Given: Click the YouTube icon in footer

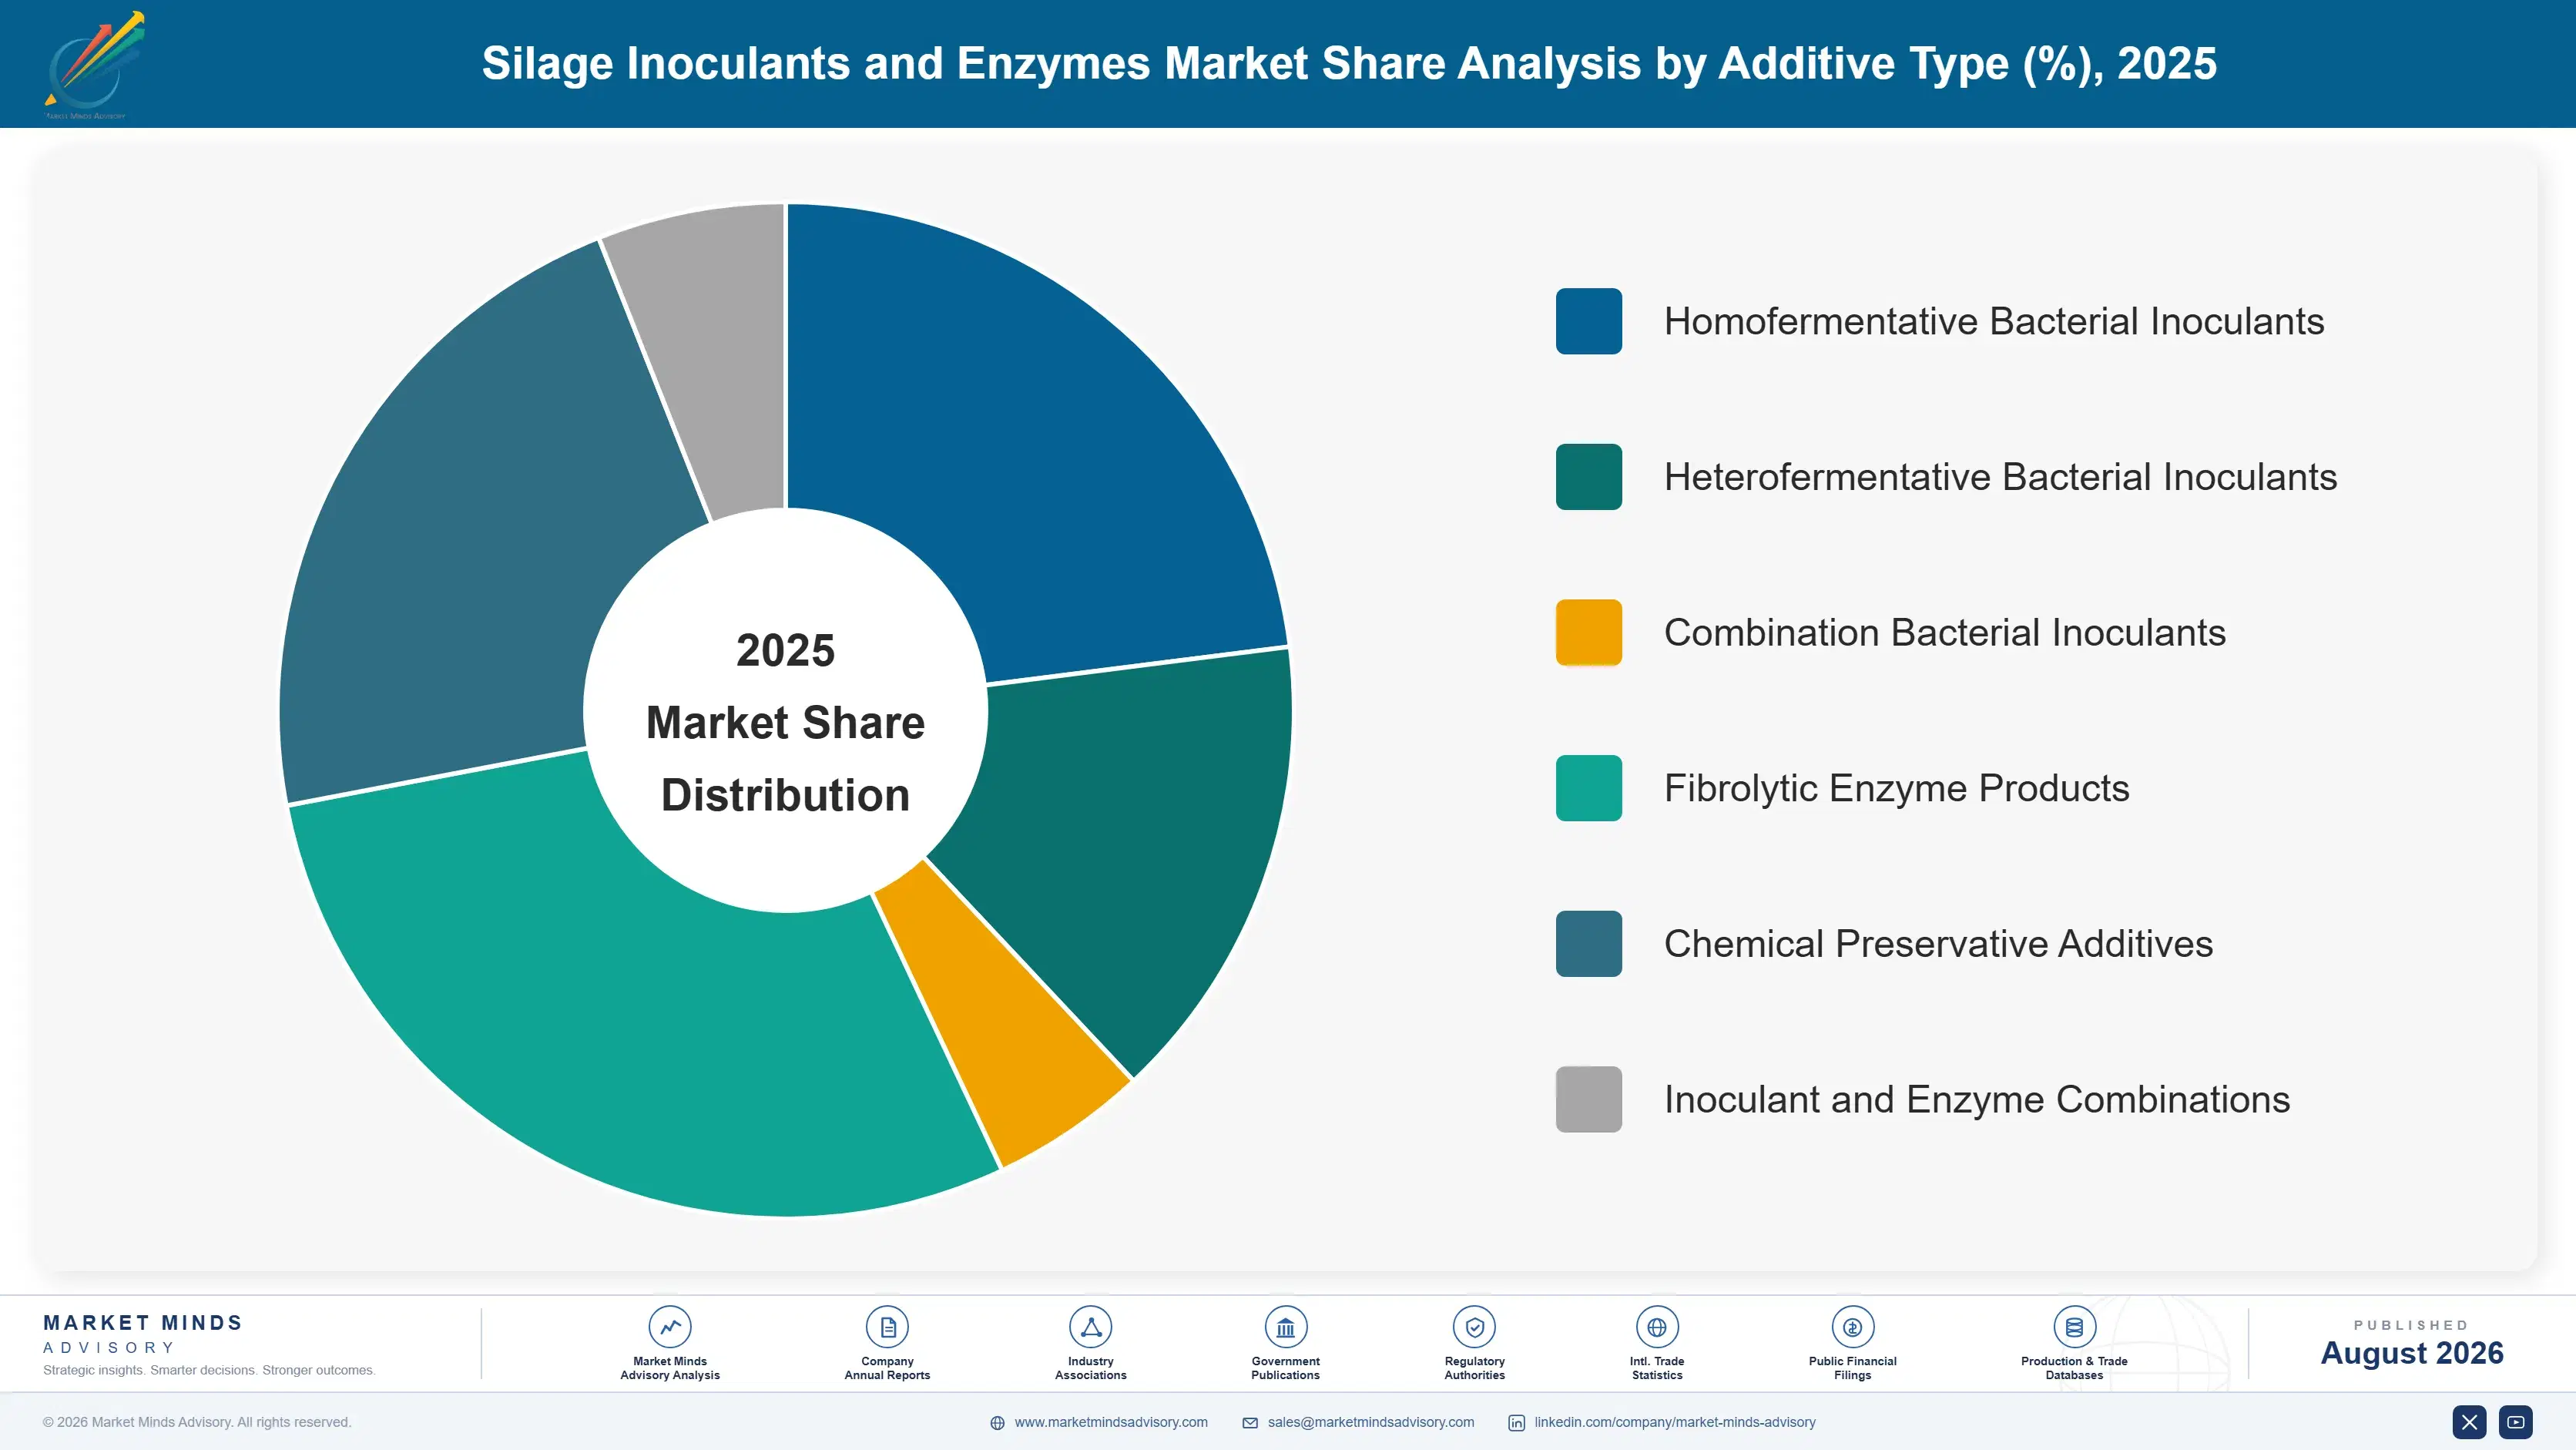Looking at the screenshot, I should [2516, 1422].
